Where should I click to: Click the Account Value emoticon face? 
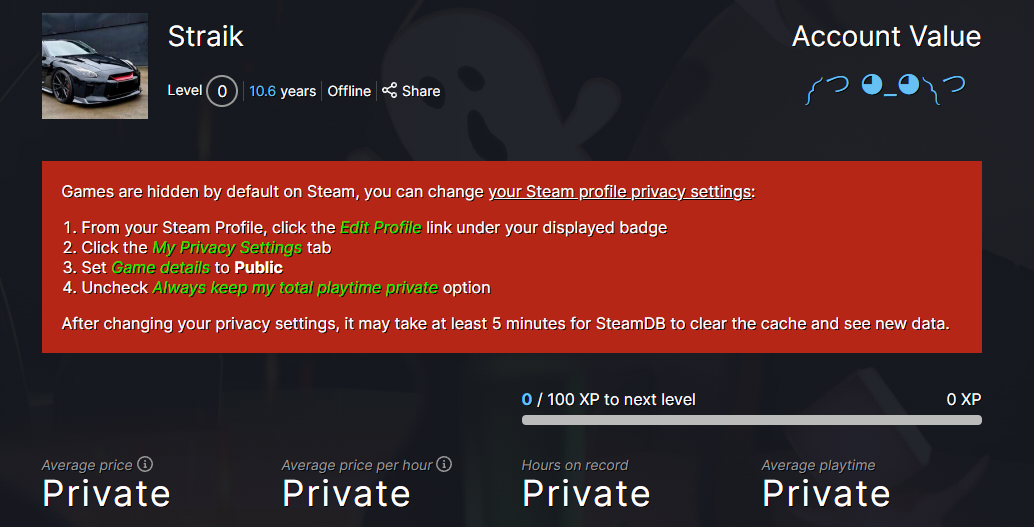point(886,89)
